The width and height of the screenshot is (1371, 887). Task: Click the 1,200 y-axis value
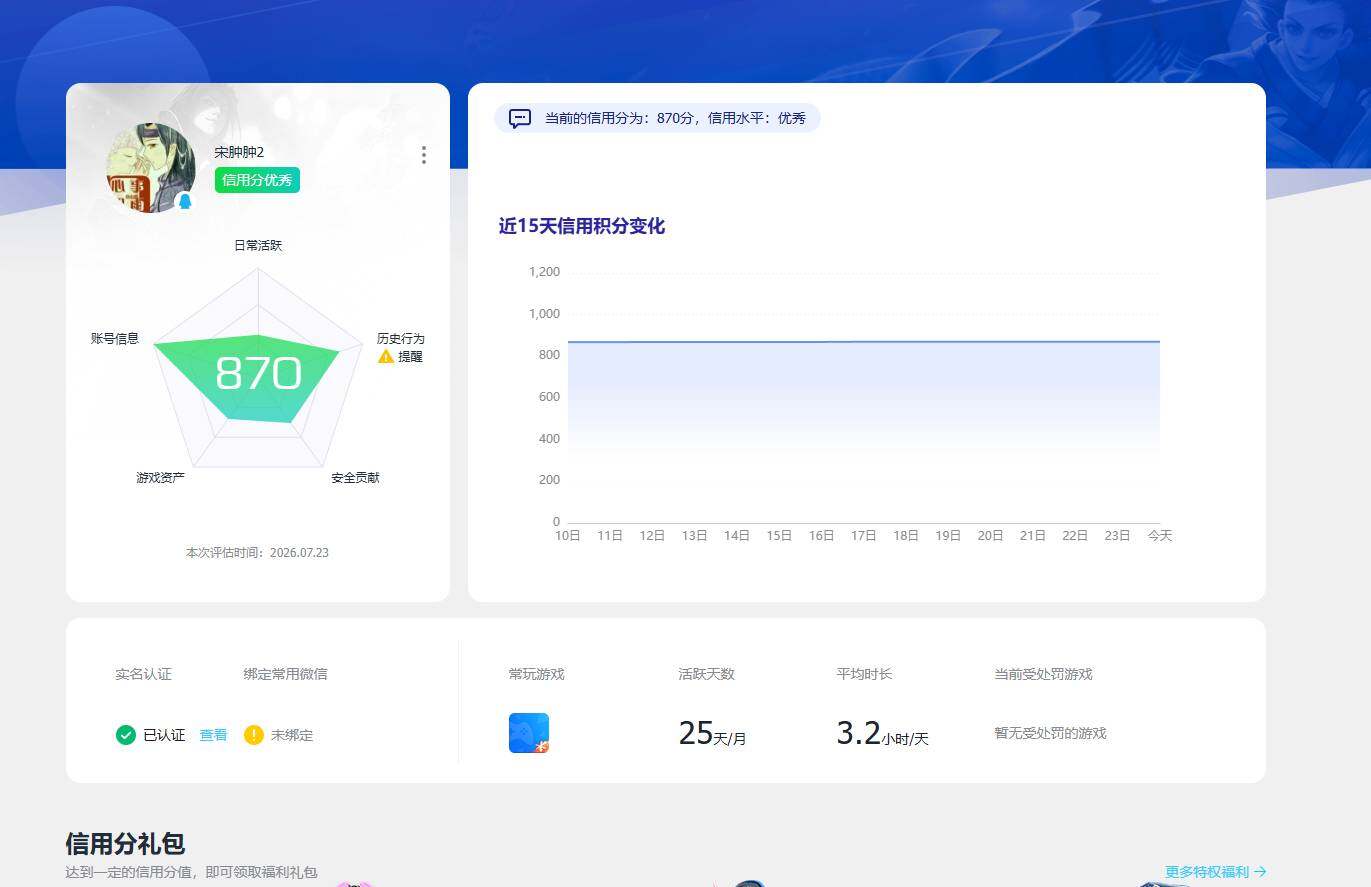(544, 272)
